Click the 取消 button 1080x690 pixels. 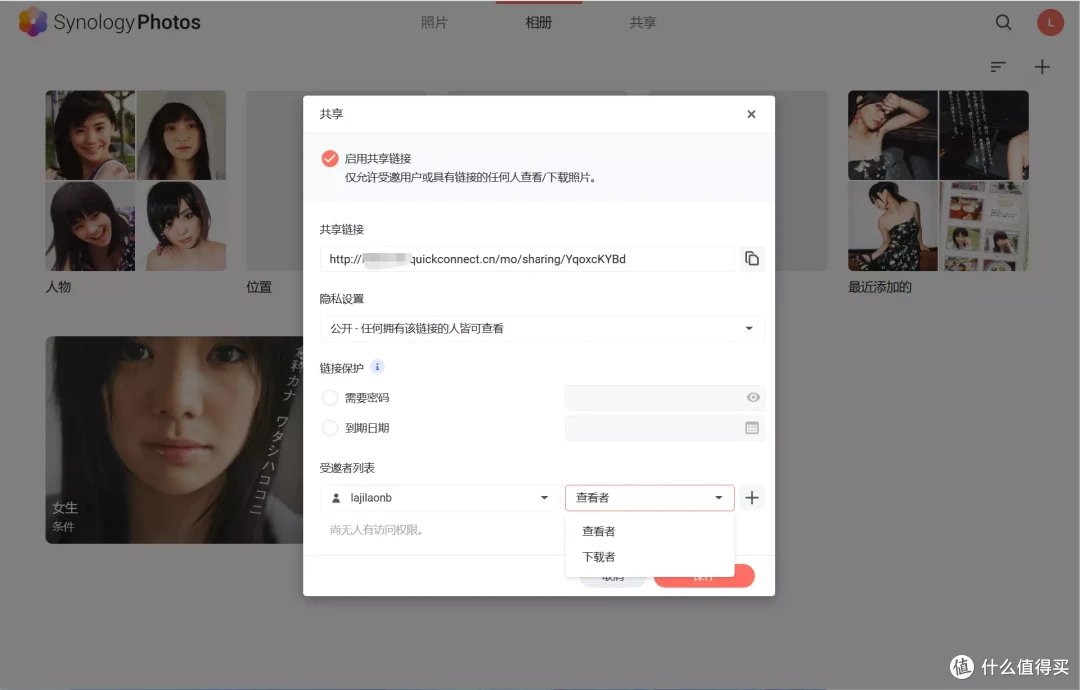[x=612, y=575]
